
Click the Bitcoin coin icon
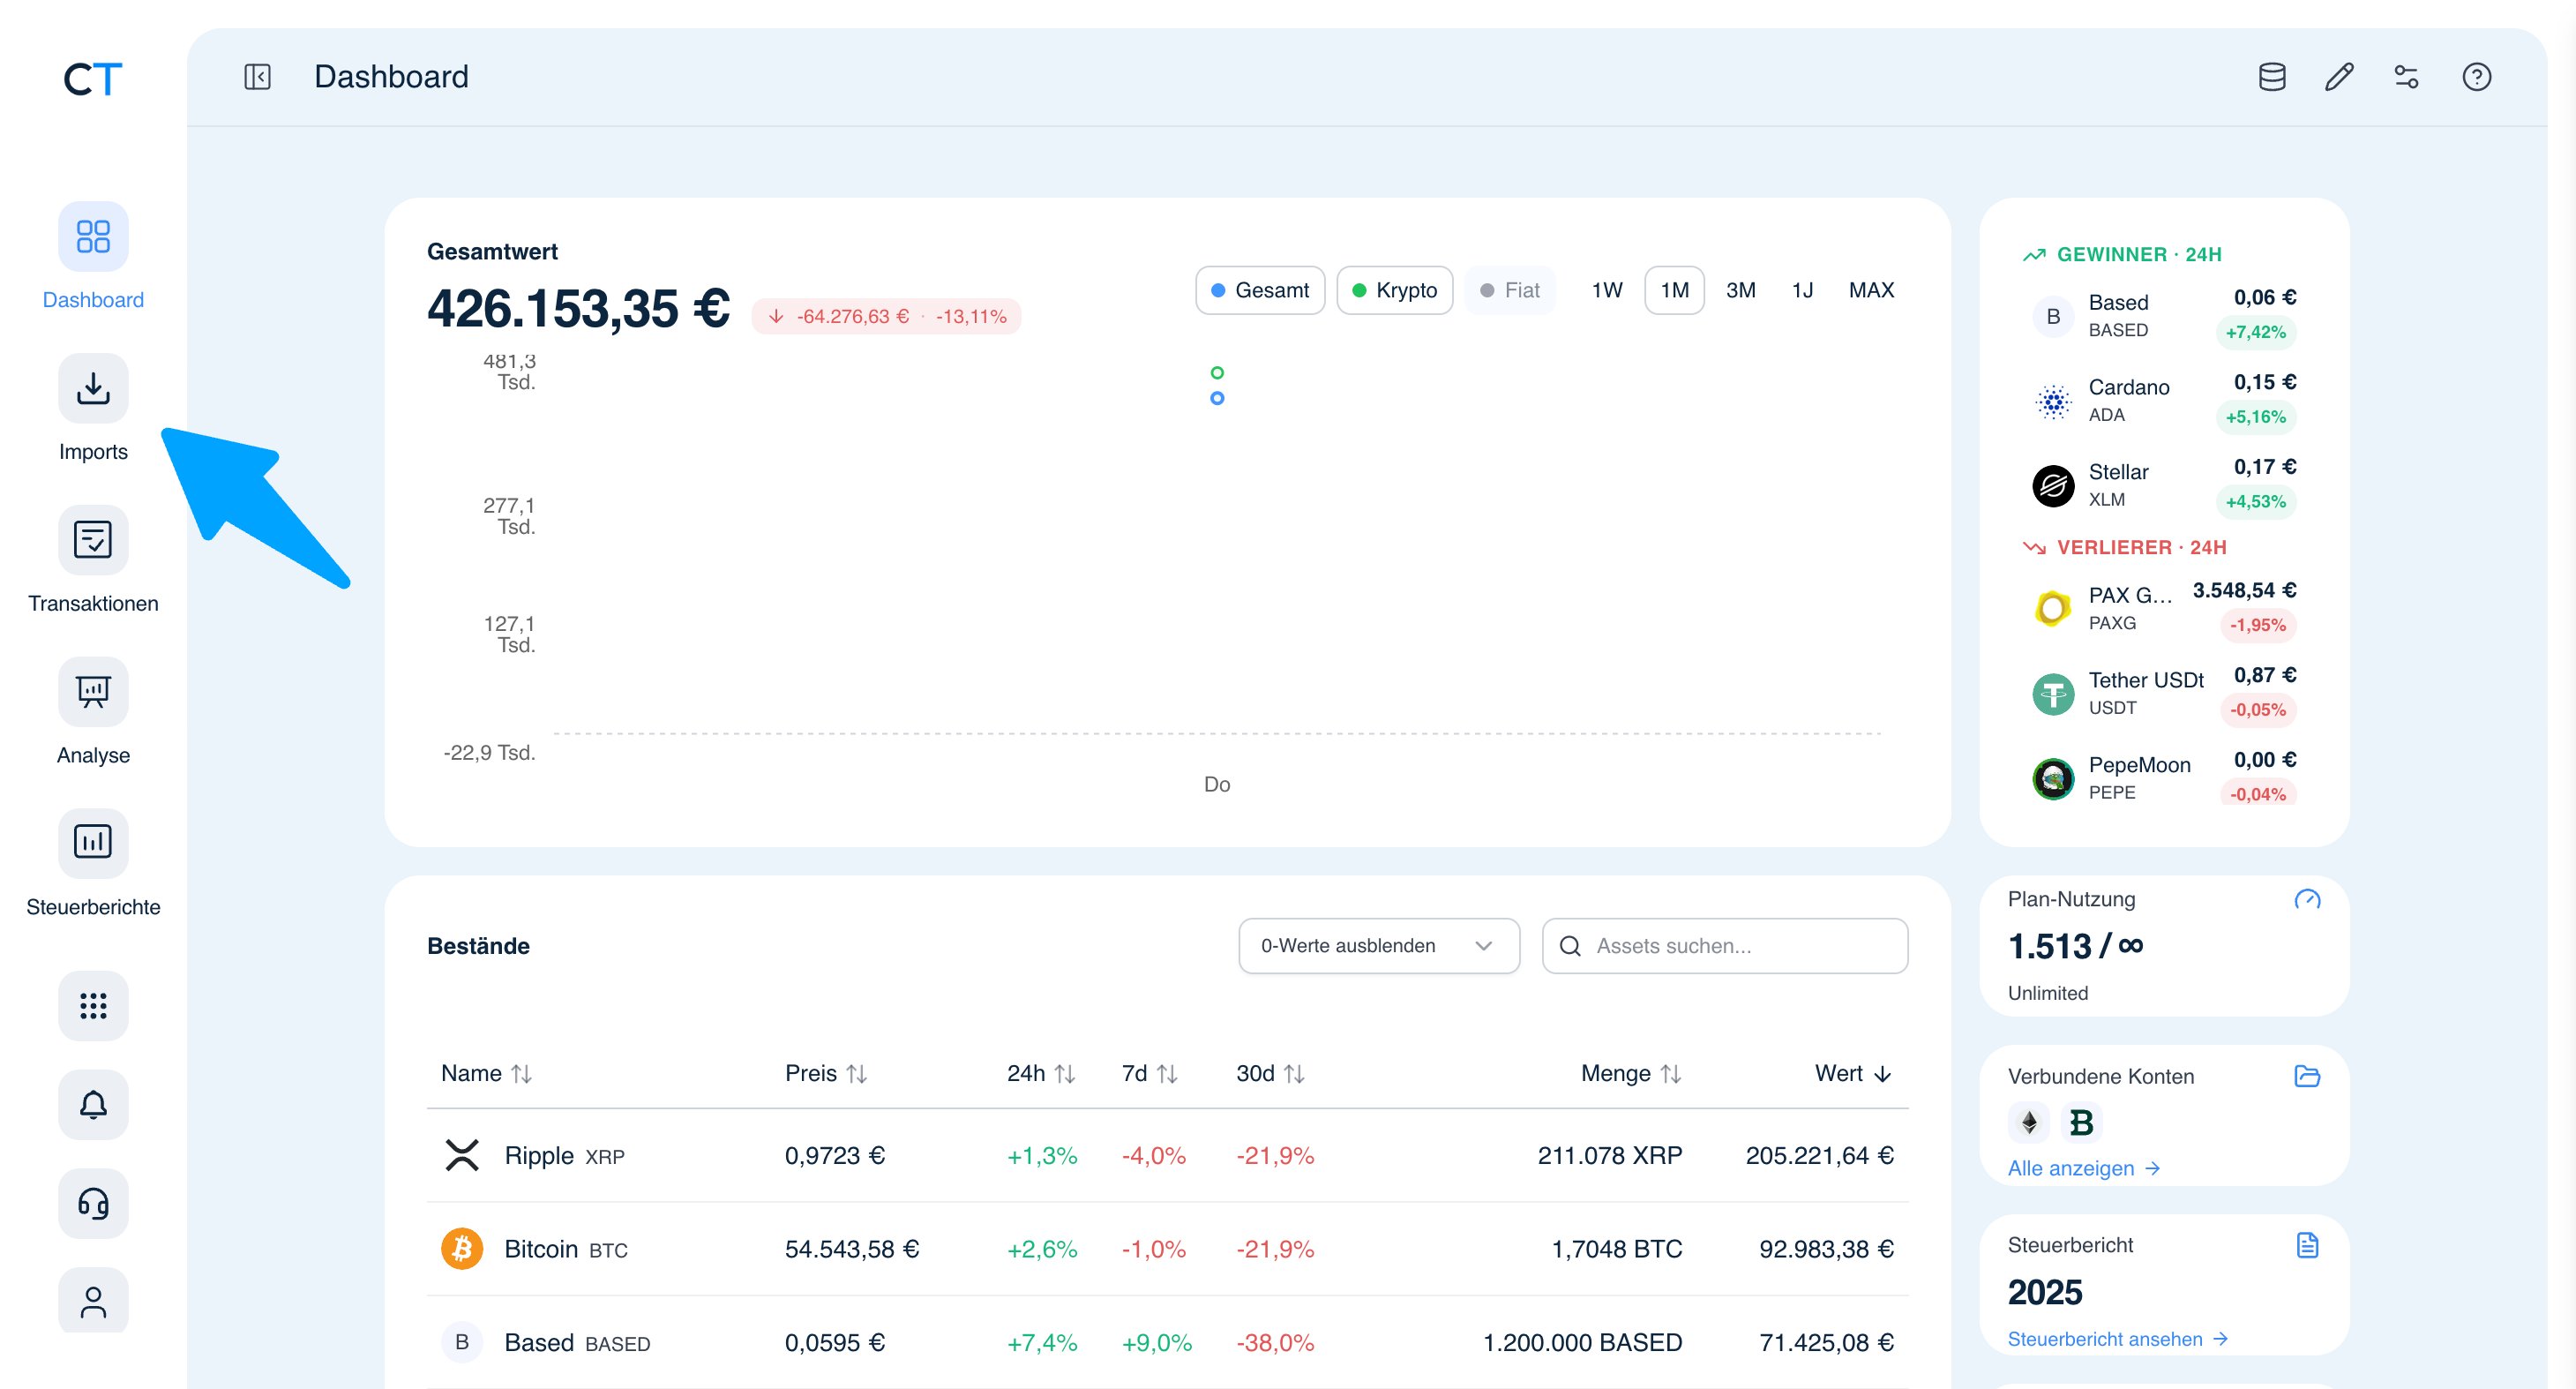coord(462,1249)
